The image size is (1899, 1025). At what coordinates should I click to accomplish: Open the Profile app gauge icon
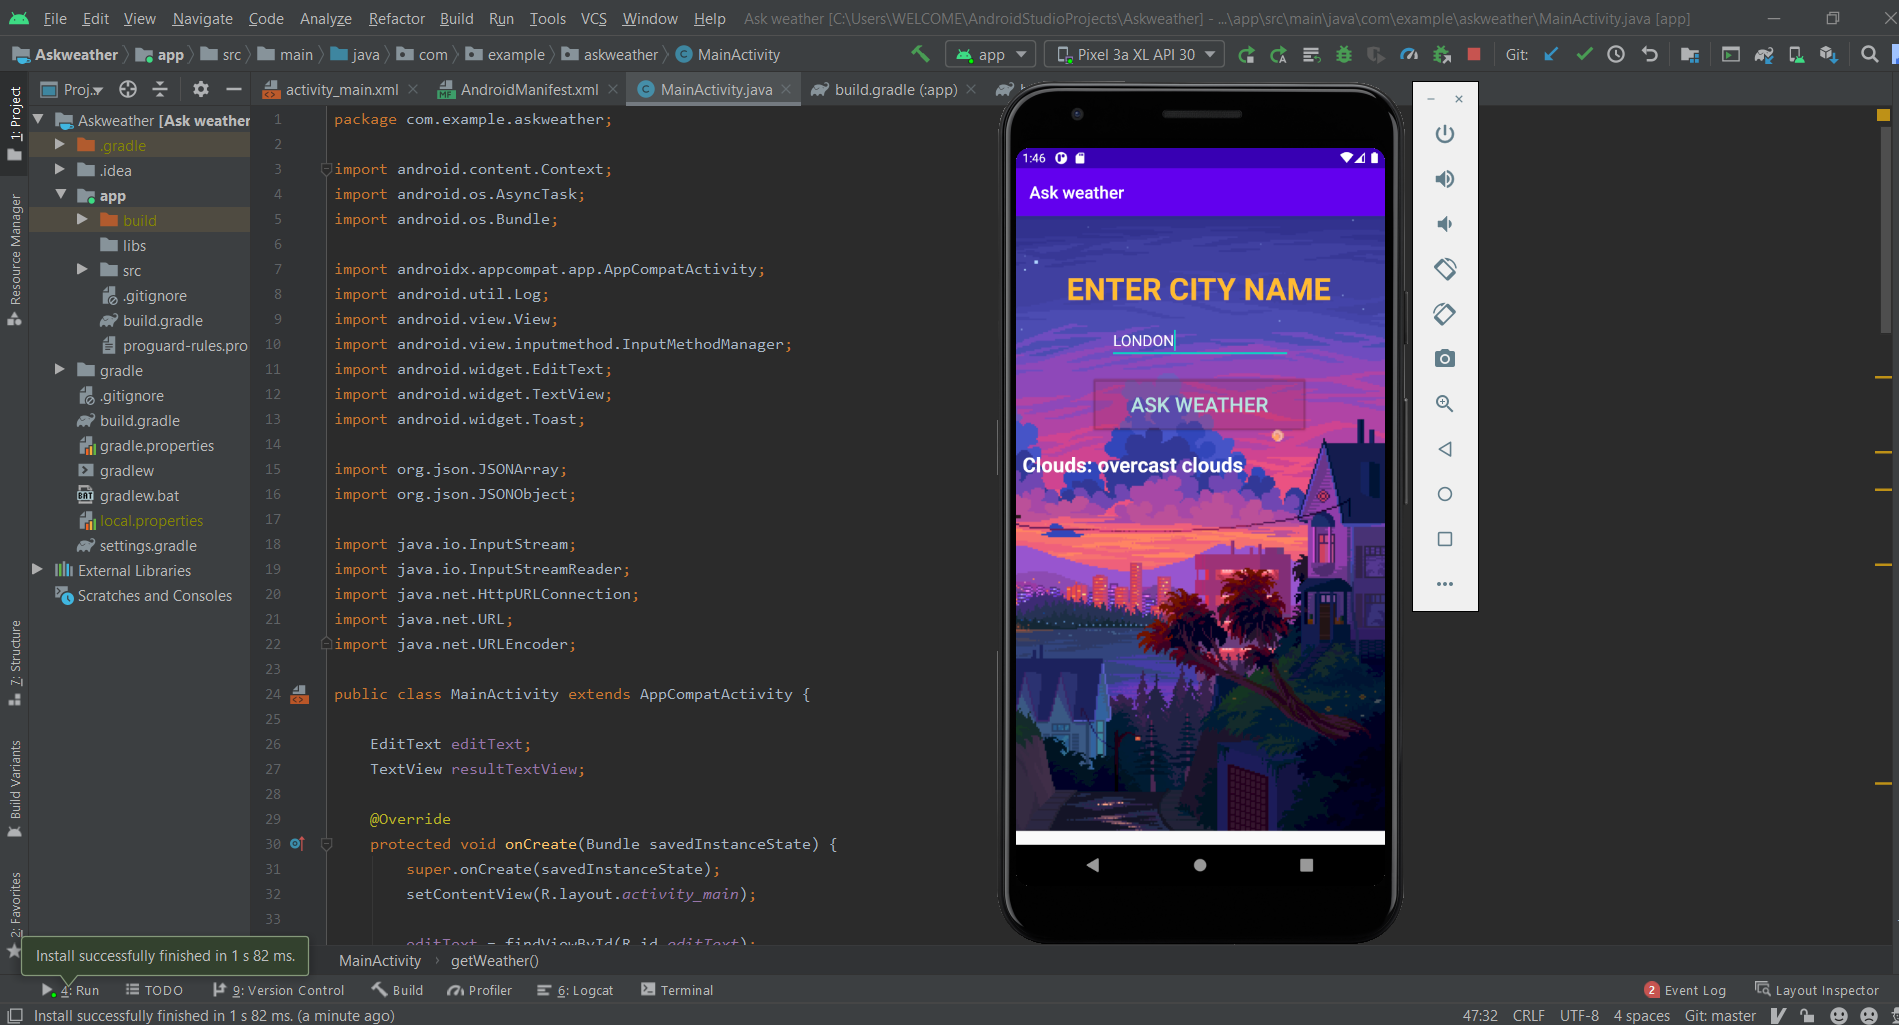click(1409, 55)
